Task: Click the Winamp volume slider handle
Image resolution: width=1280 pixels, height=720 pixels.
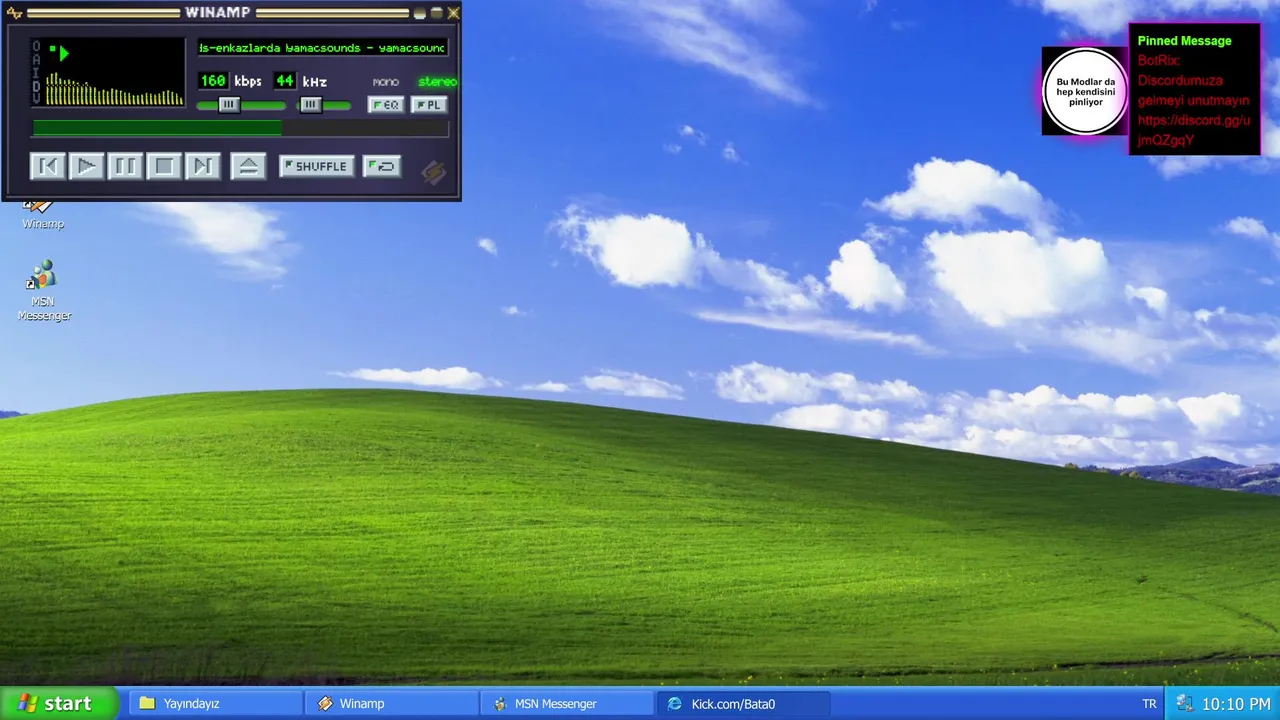Action: (x=229, y=104)
